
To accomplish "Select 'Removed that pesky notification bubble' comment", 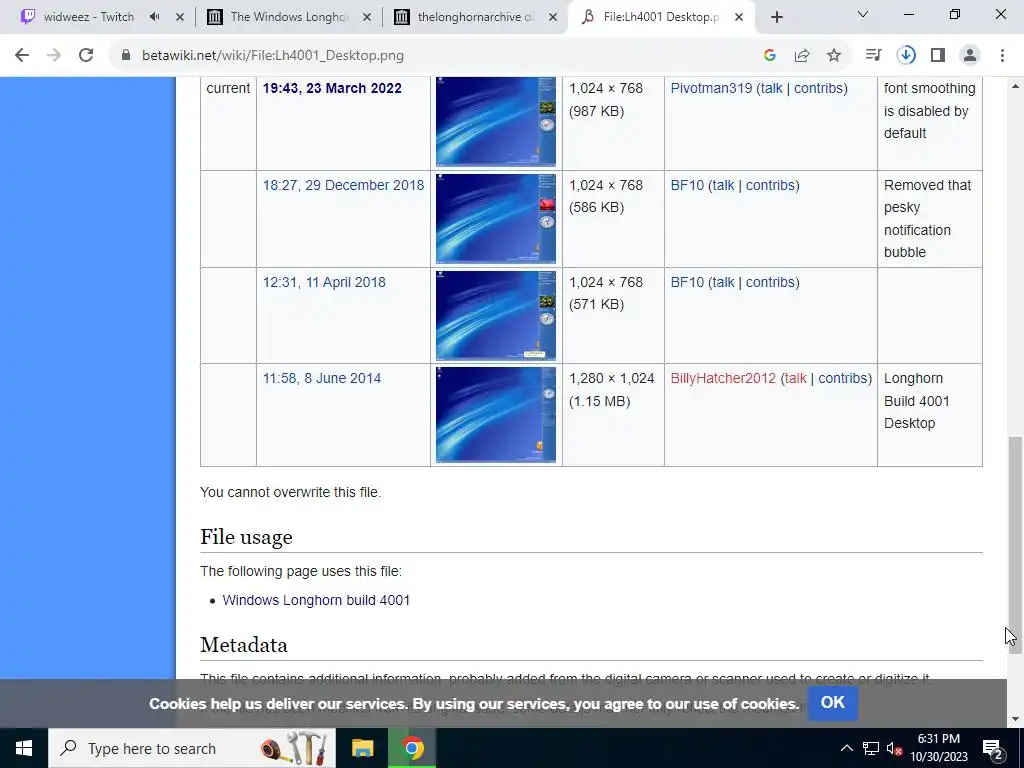I will tap(927, 219).
